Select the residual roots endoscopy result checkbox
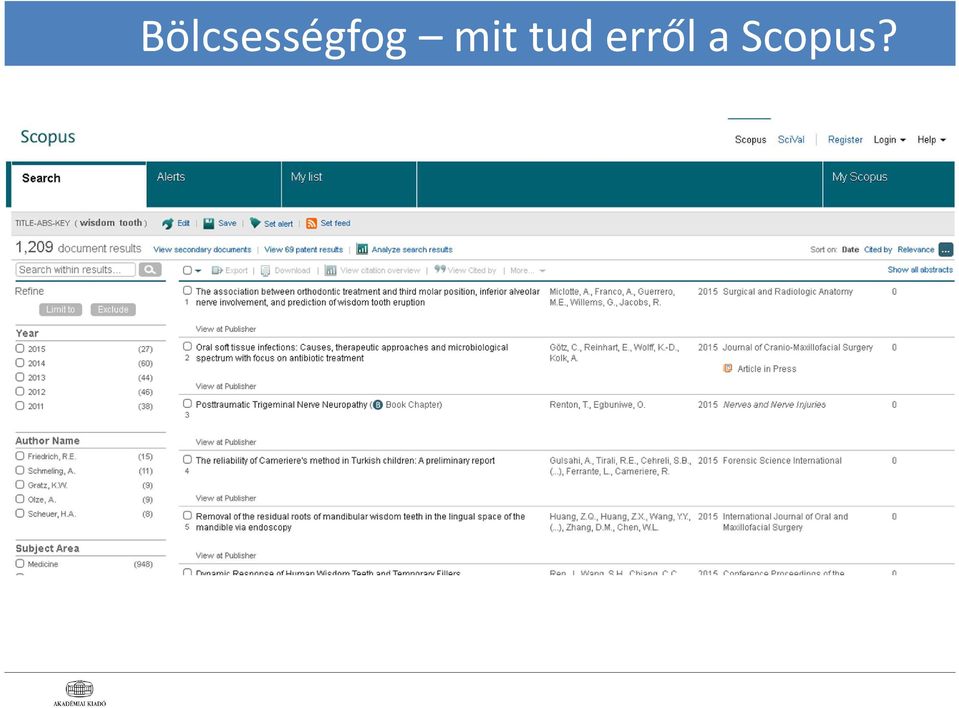959x708 pixels. point(188,515)
